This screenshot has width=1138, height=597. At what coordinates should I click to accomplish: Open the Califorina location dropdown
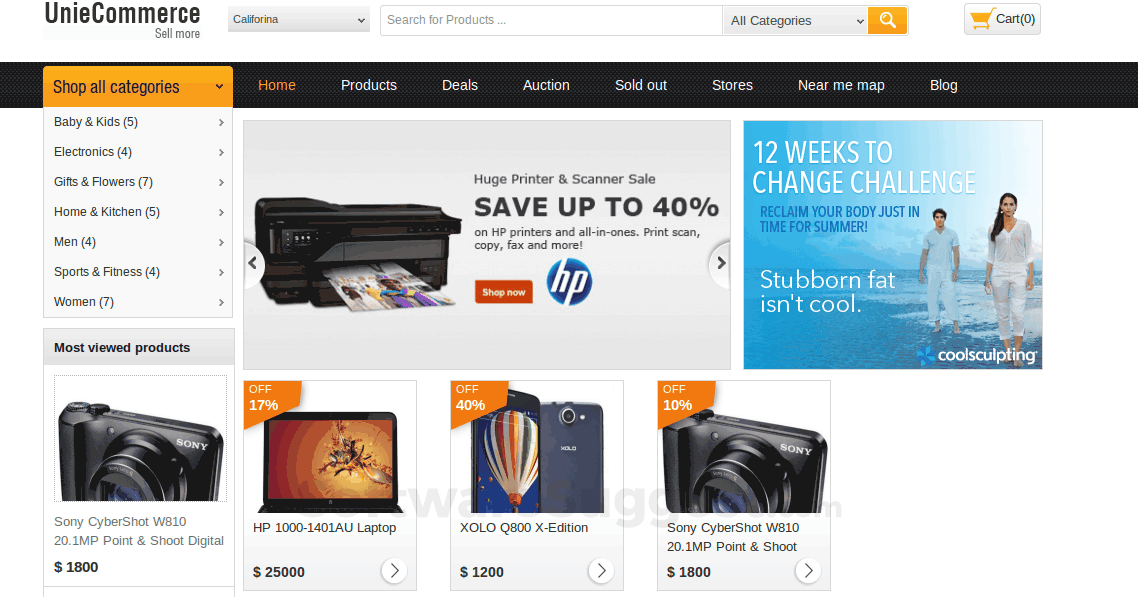coord(298,20)
